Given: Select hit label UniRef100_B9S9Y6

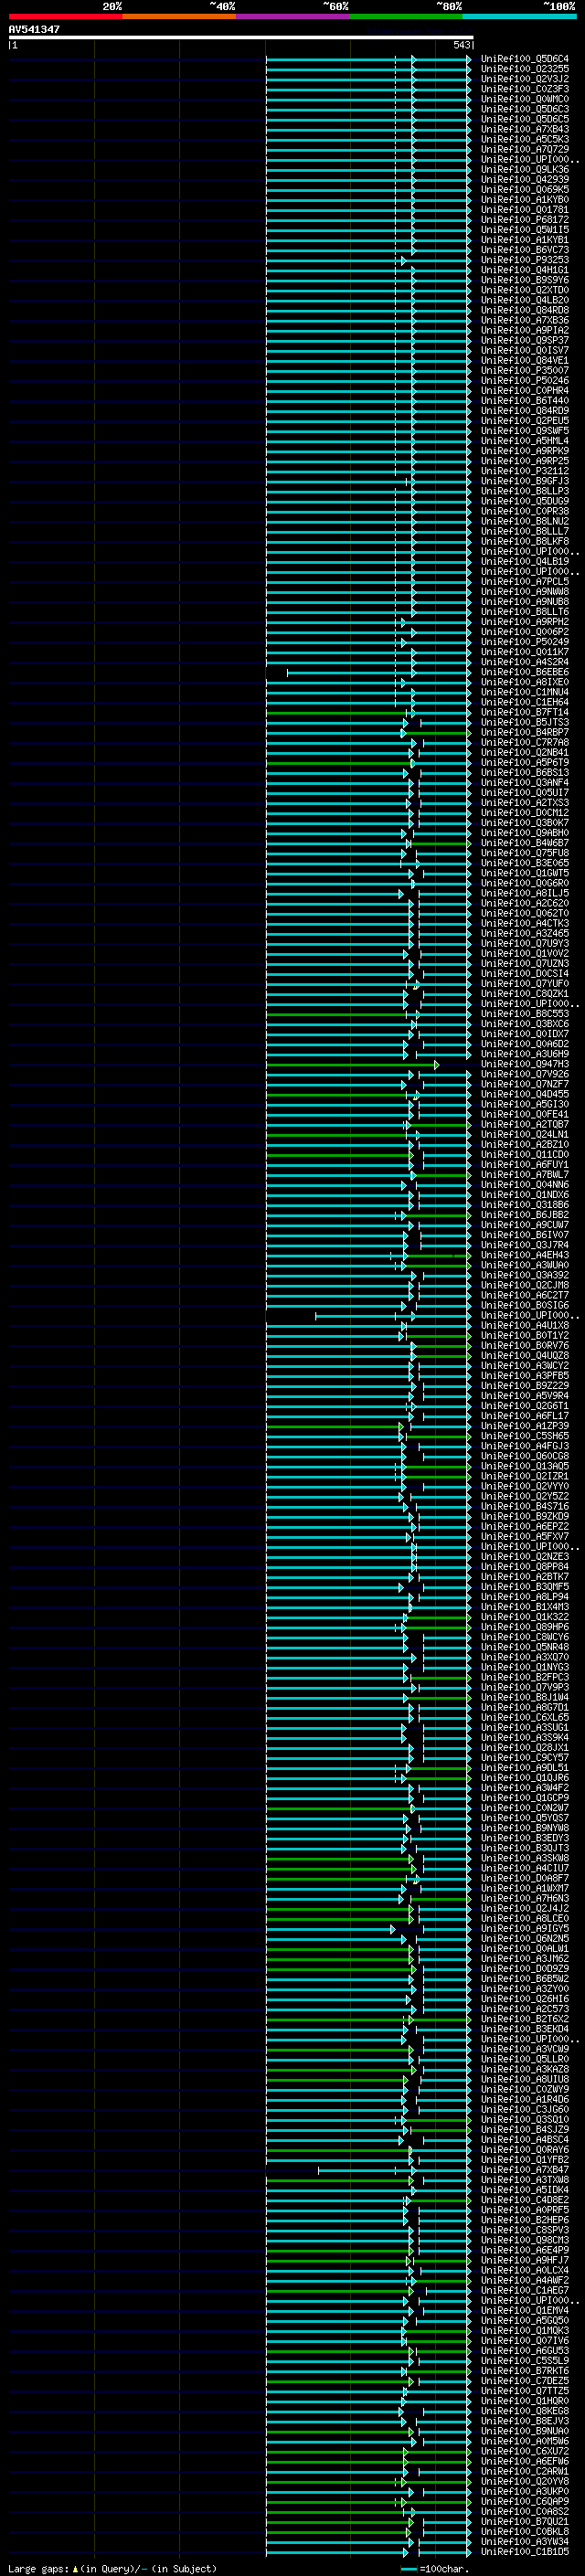Looking at the screenshot, I should pyautogui.click(x=525, y=280).
